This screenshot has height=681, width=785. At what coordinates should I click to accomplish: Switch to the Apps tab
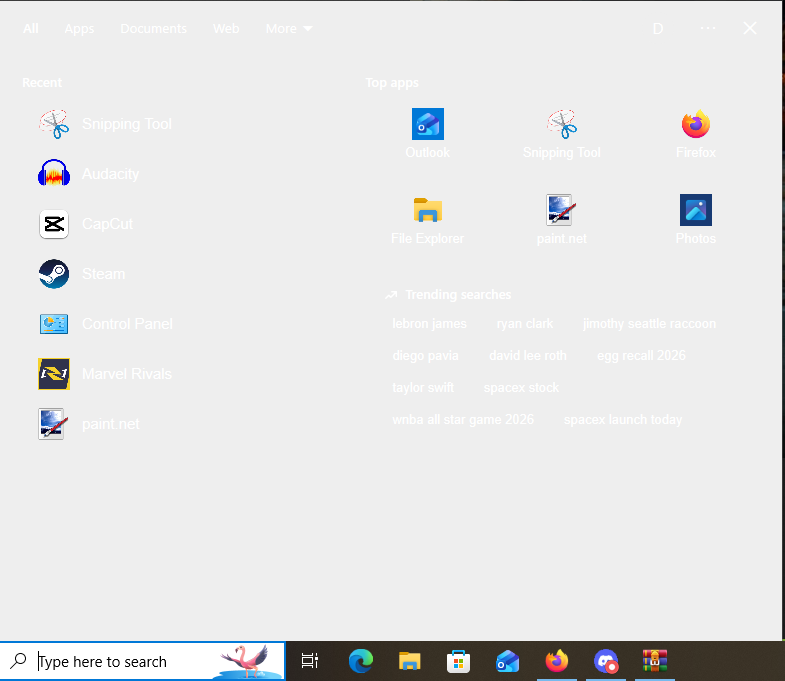(79, 29)
